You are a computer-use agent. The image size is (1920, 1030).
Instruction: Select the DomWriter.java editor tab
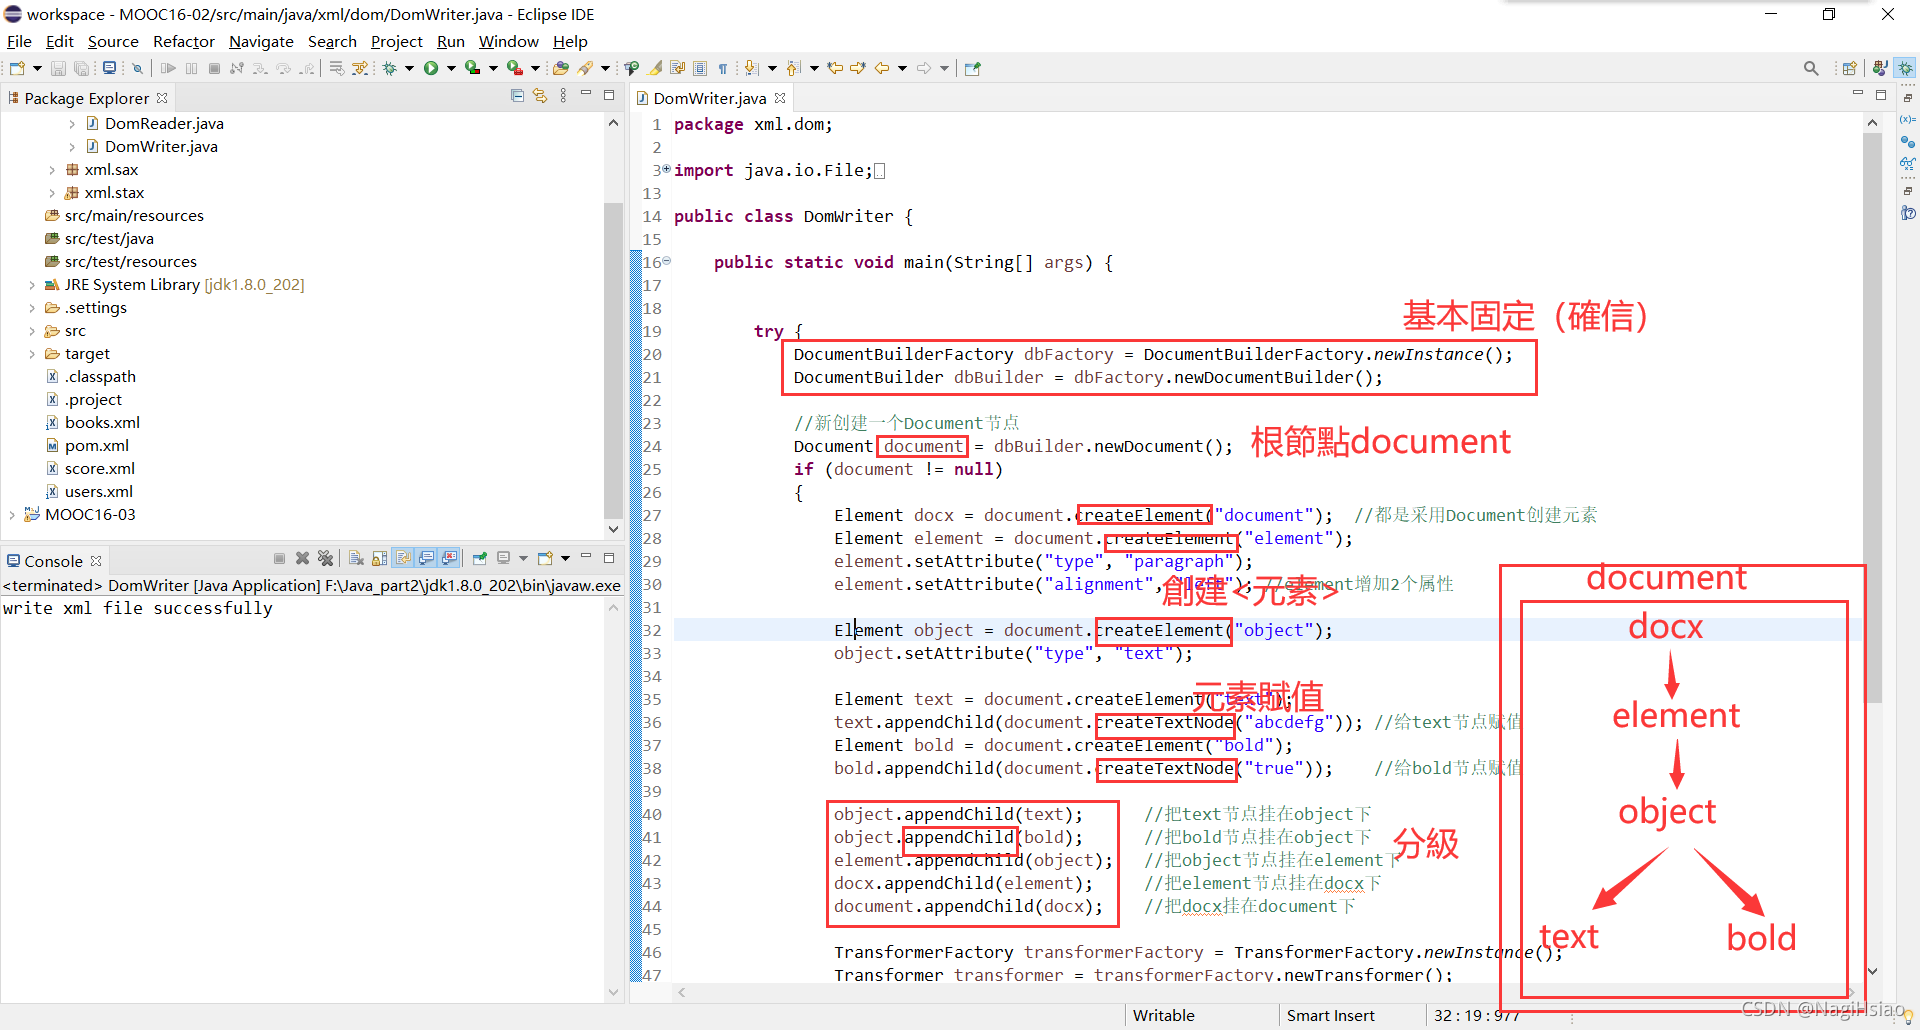pyautogui.click(x=710, y=98)
